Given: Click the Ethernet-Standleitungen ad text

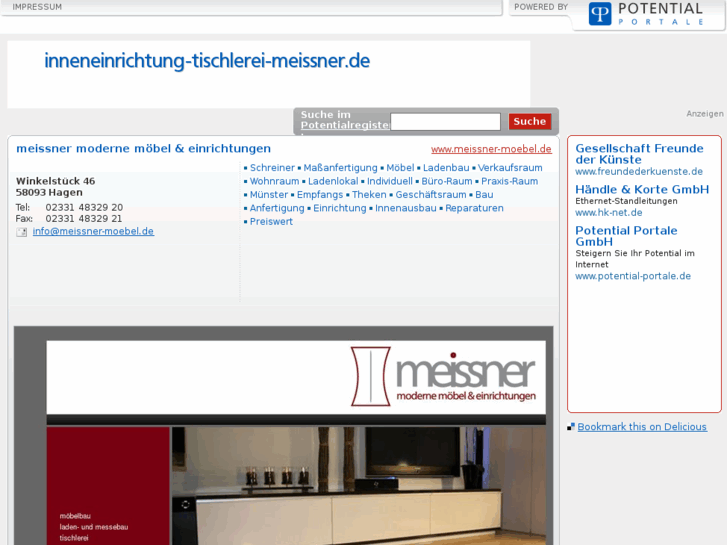Looking at the screenshot, I should (x=626, y=201).
